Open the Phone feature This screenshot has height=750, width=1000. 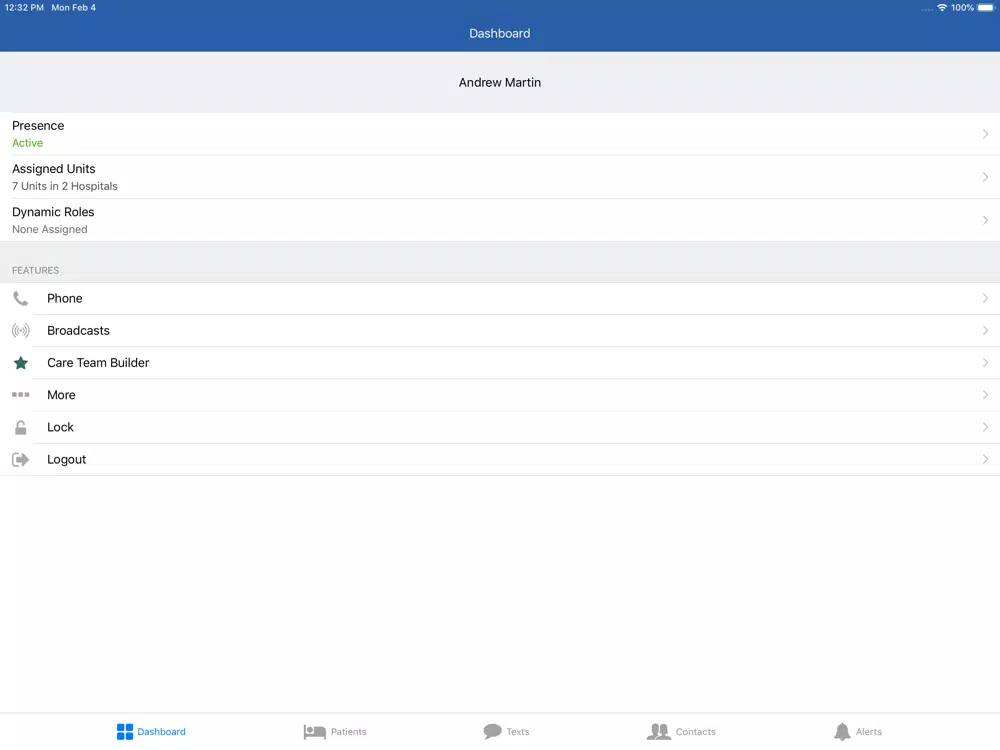(x=64, y=298)
